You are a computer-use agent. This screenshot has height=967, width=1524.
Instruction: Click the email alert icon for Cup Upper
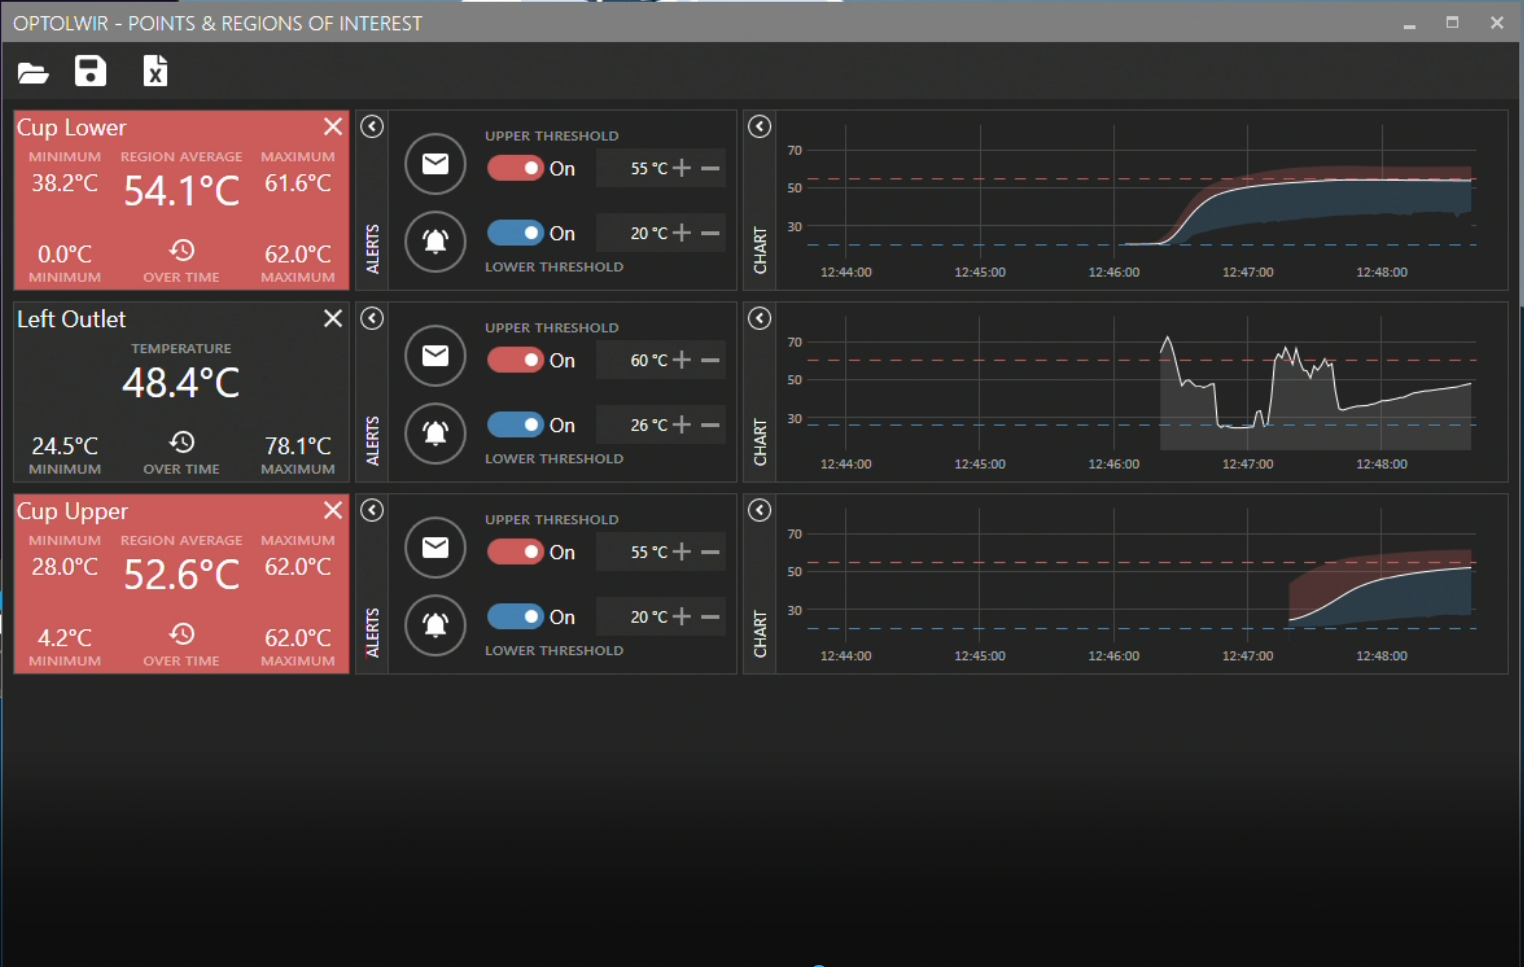click(x=435, y=548)
